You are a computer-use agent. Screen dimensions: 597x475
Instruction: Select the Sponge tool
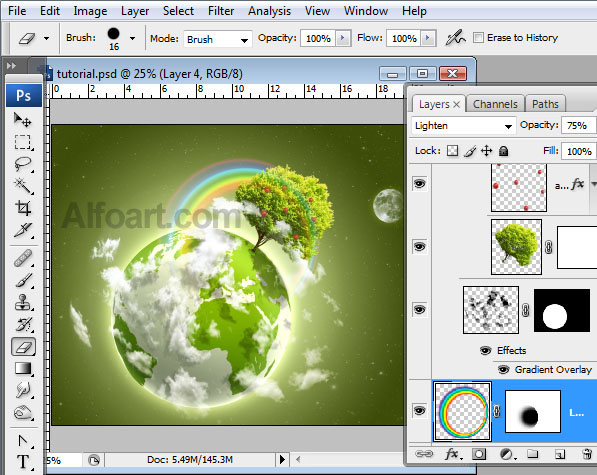23,412
